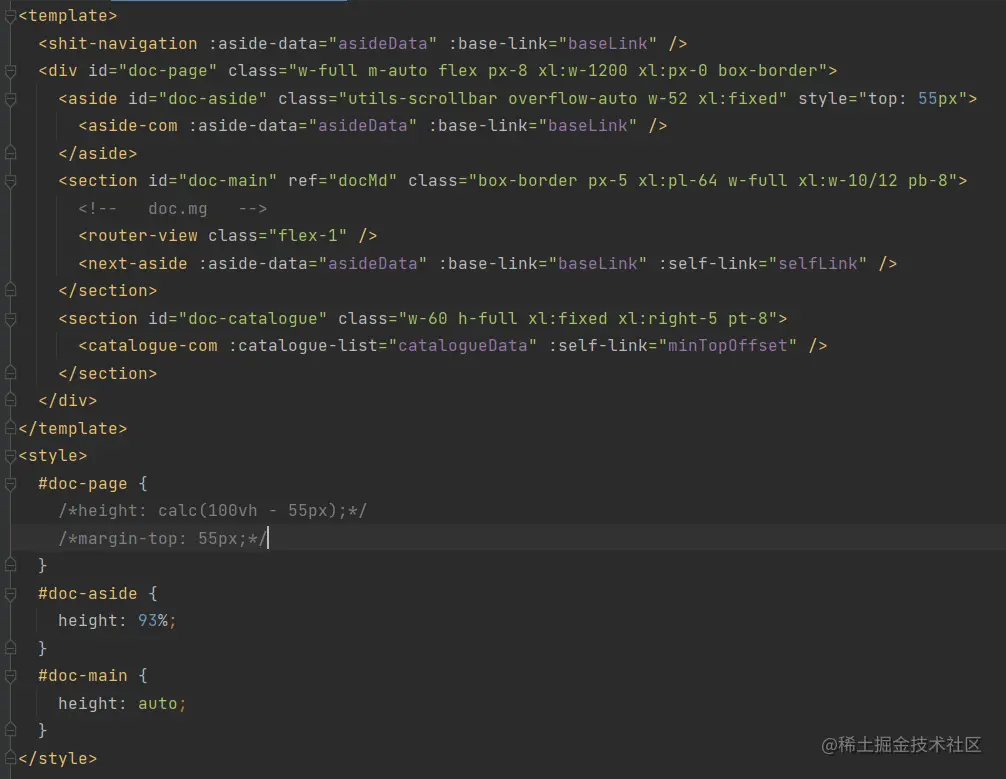Fold the section id="doc-main" block

pyautogui.click(x=10, y=182)
